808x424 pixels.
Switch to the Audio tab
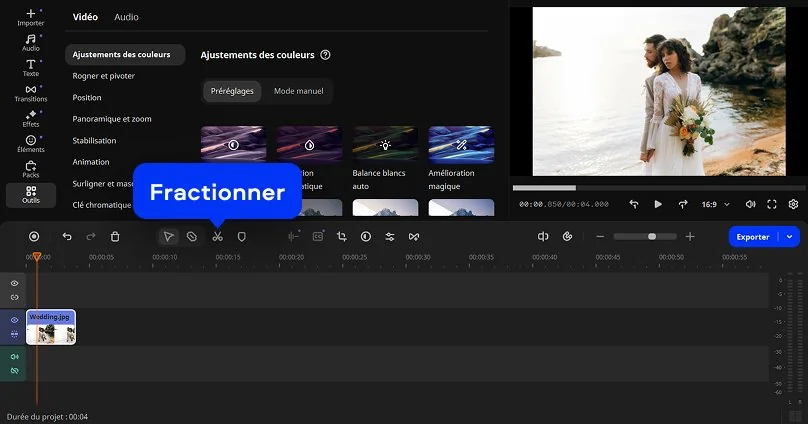click(126, 17)
